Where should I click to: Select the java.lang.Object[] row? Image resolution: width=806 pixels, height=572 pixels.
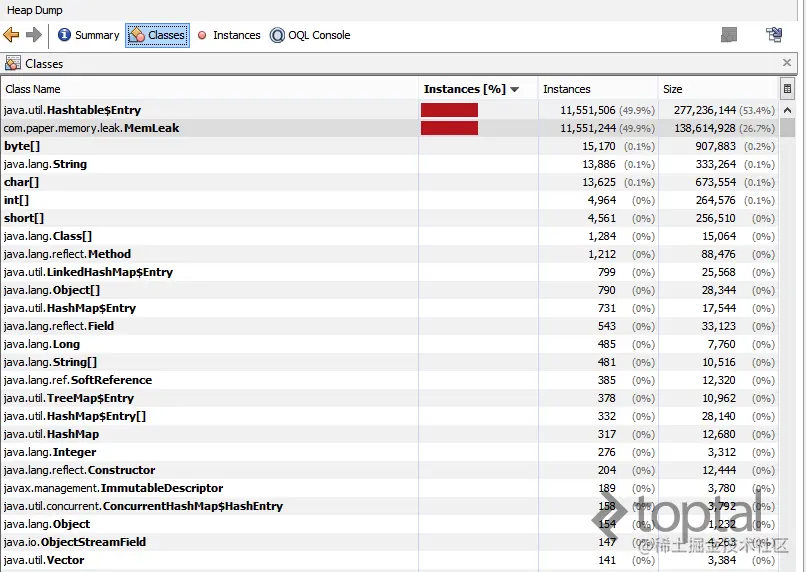(x=390, y=290)
